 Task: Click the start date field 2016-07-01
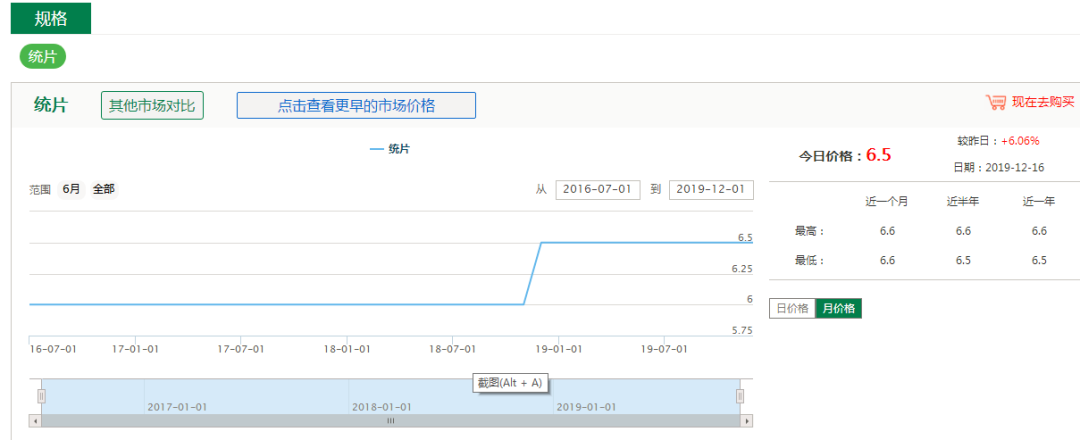[x=598, y=190]
